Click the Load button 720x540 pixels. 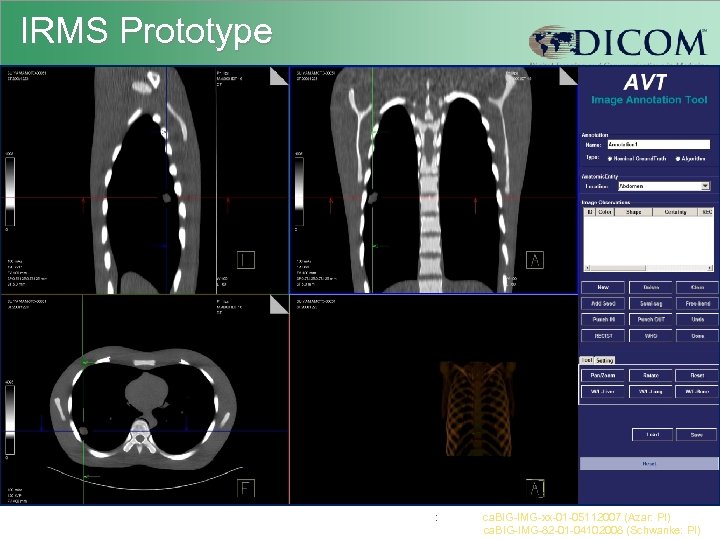pyautogui.click(x=652, y=434)
